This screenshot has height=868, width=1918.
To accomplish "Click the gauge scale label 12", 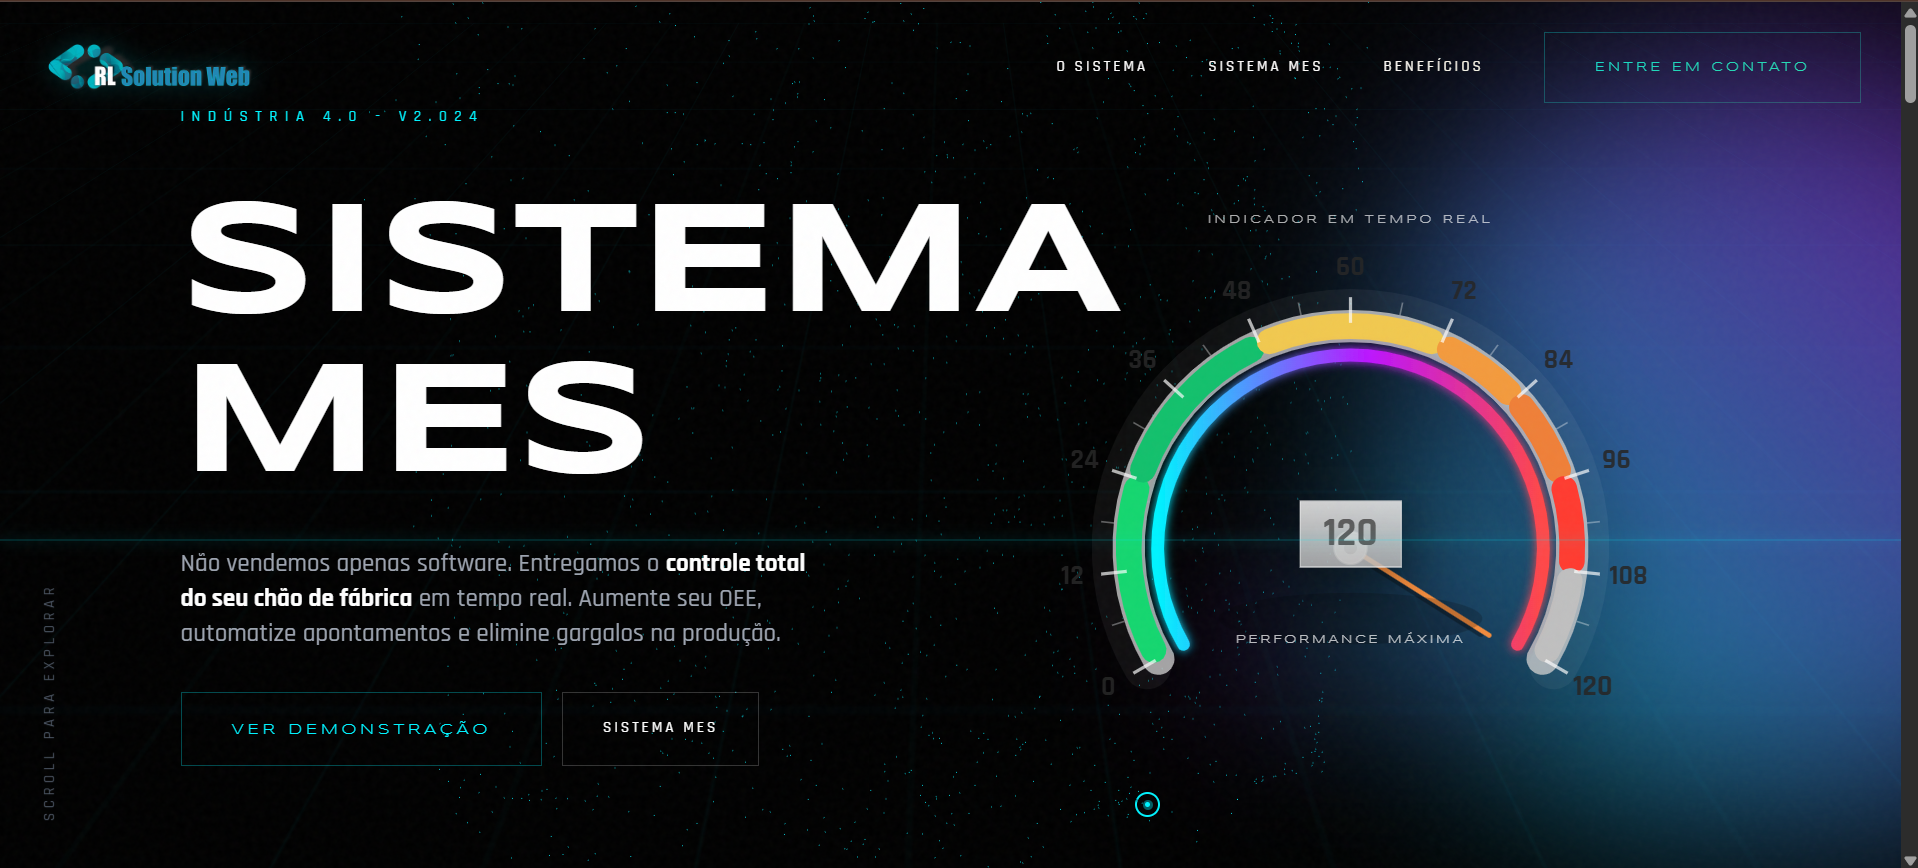I will (1072, 576).
